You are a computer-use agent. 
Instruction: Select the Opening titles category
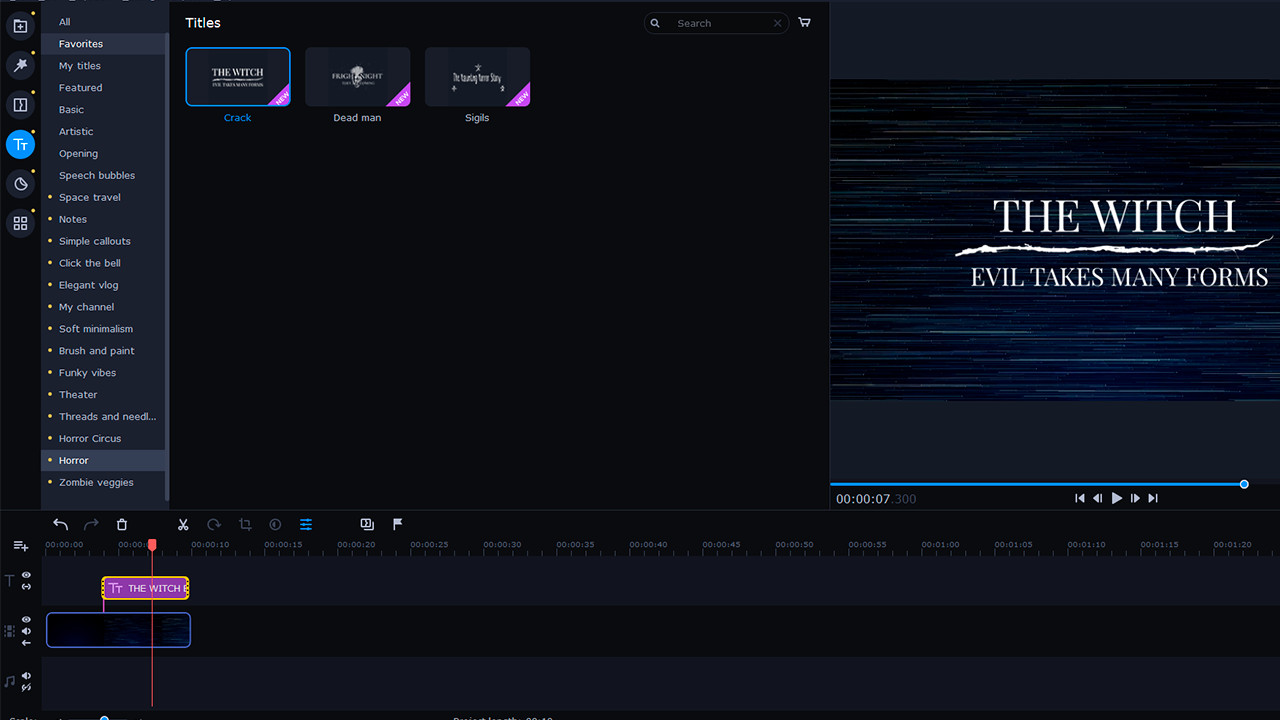click(x=78, y=153)
